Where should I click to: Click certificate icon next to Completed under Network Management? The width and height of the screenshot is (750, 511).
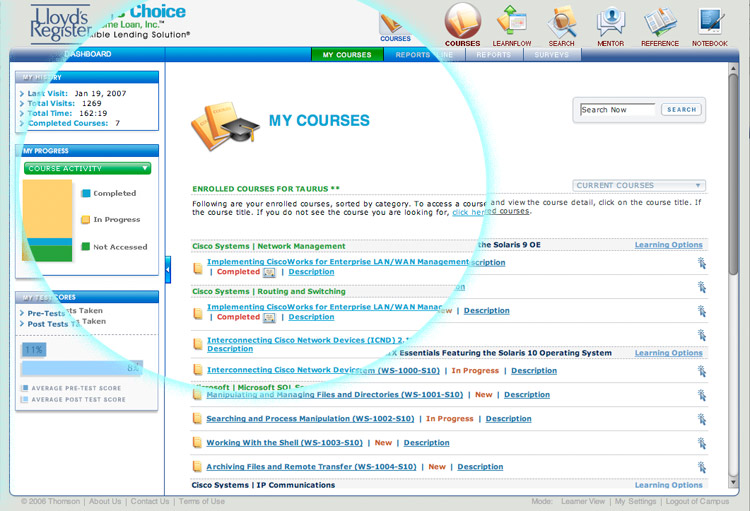click(x=269, y=272)
